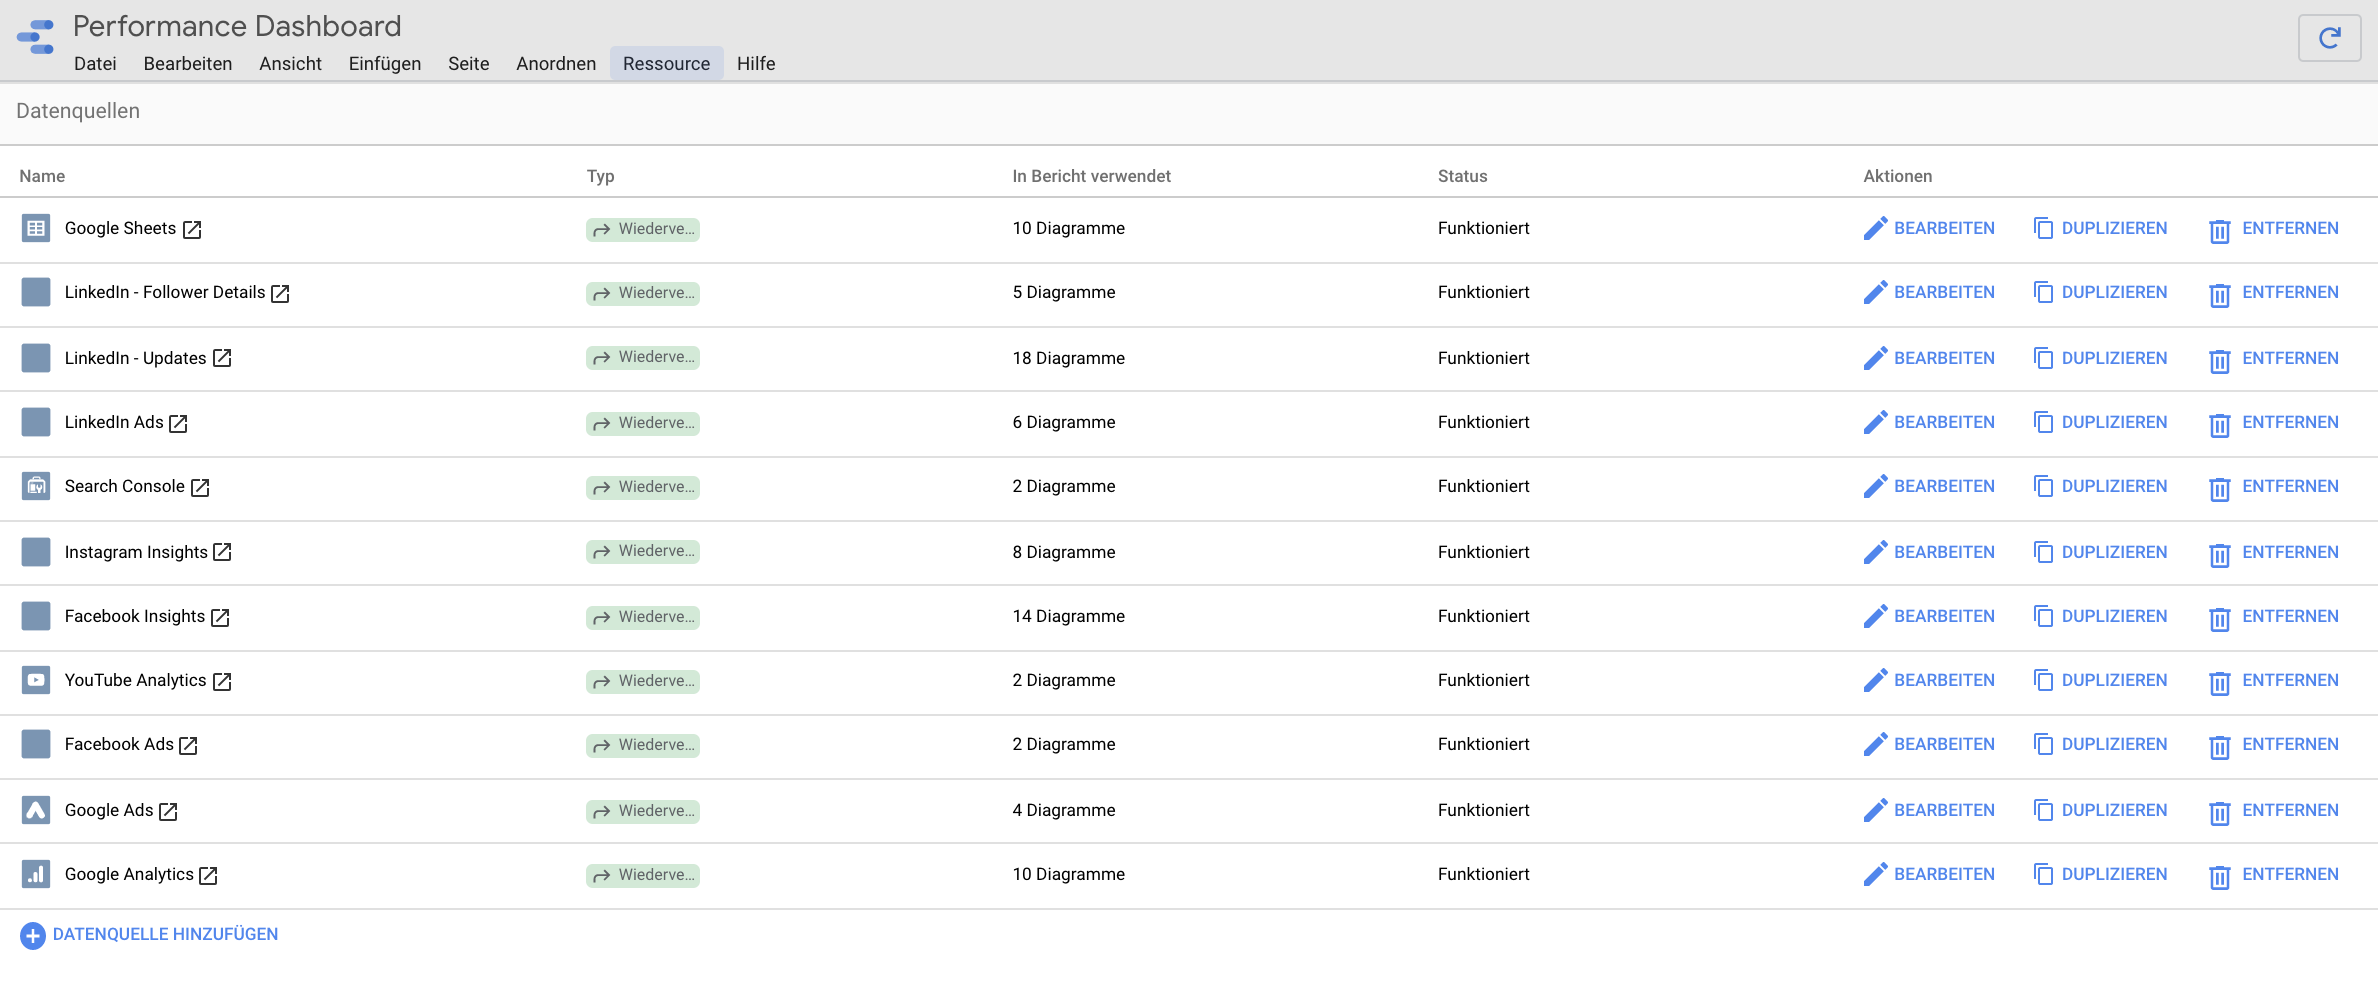
Task: Edit the YouTube Analytics data source
Action: tap(1929, 680)
